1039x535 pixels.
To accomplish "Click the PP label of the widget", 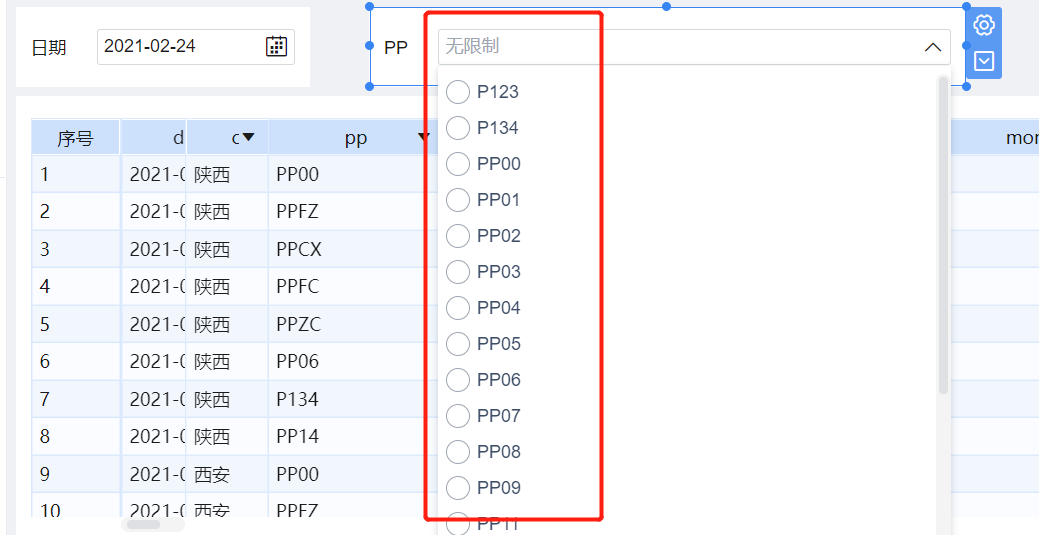I will click(x=396, y=47).
